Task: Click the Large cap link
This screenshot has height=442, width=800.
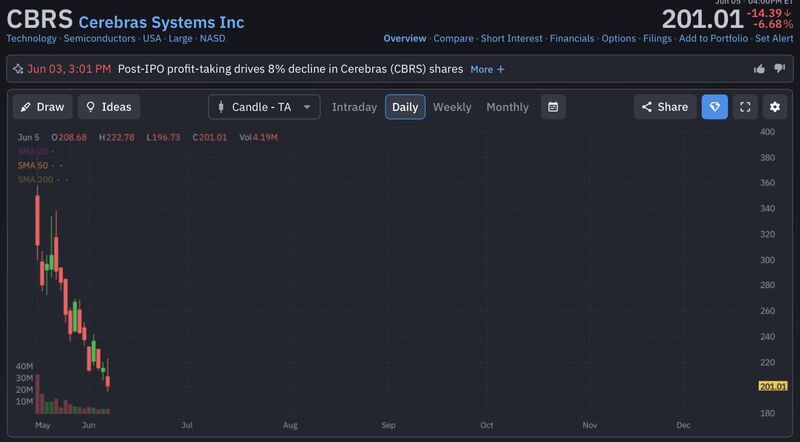Action: click(180, 38)
